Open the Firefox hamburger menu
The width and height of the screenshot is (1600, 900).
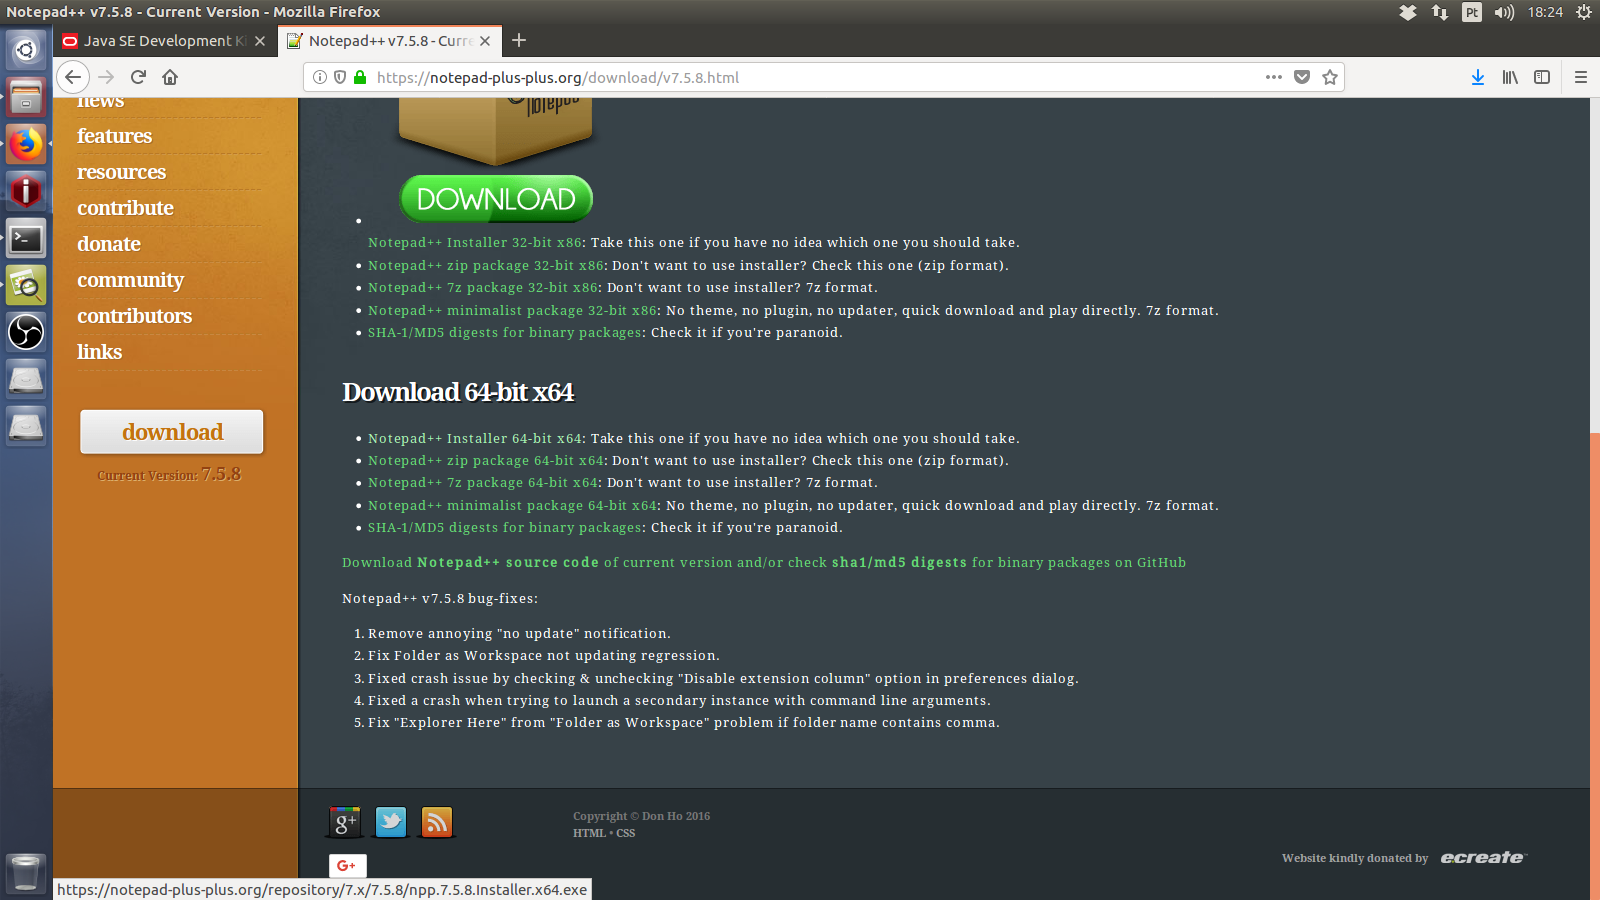(x=1580, y=77)
